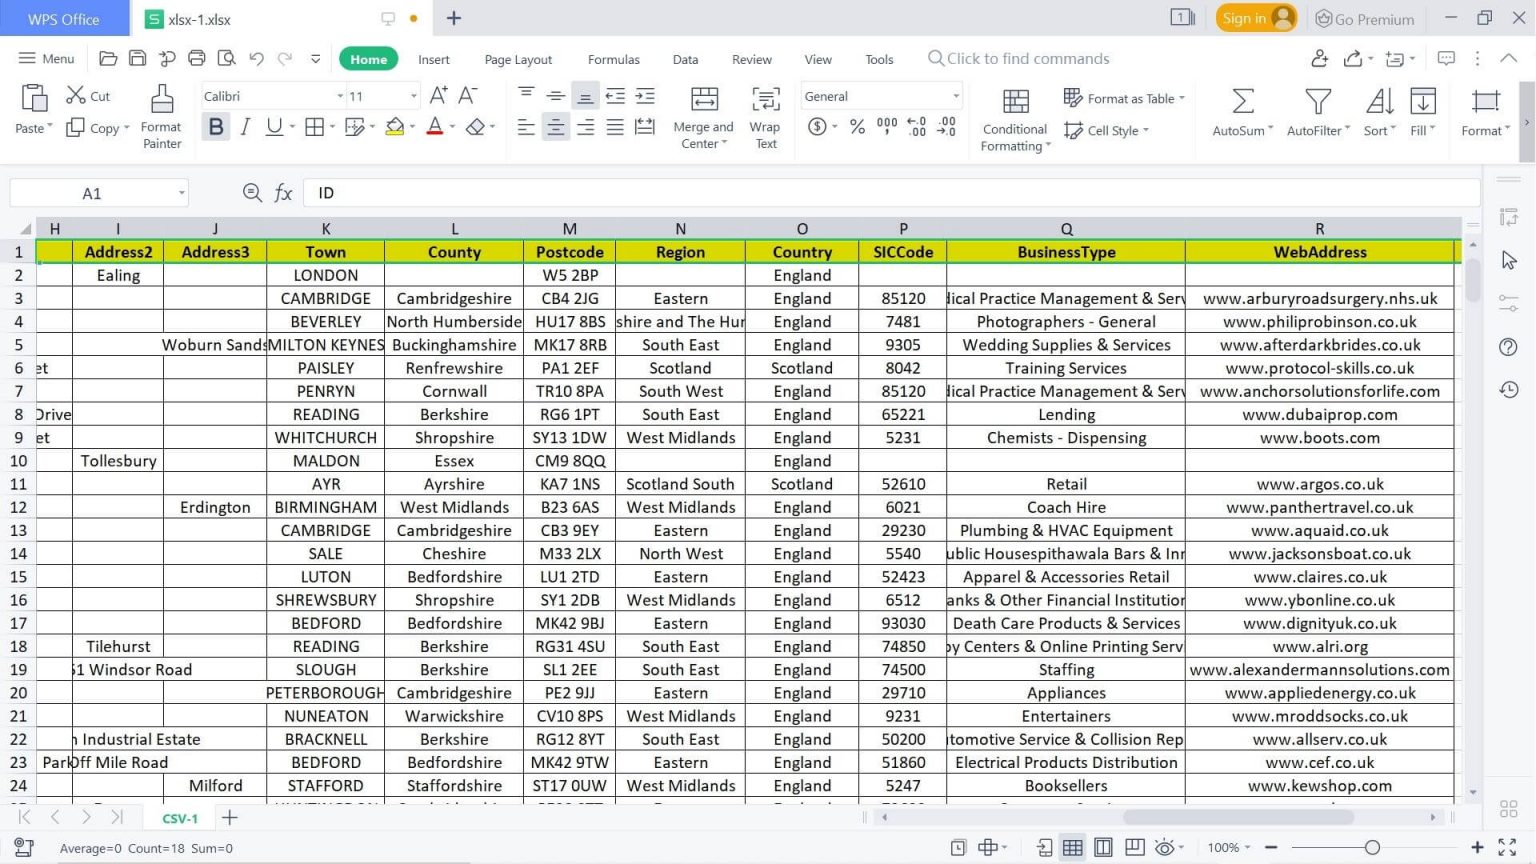Click the Sign in button

coord(1253,18)
